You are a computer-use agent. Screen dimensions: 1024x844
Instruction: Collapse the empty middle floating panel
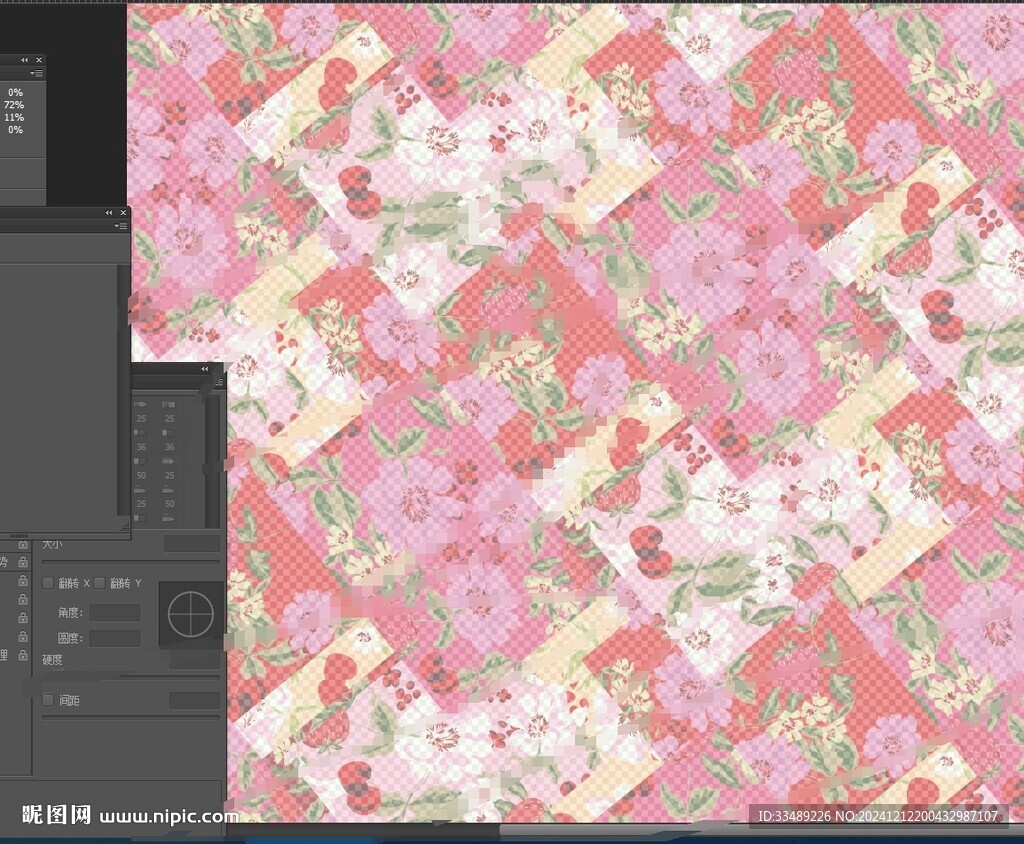coord(109,213)
